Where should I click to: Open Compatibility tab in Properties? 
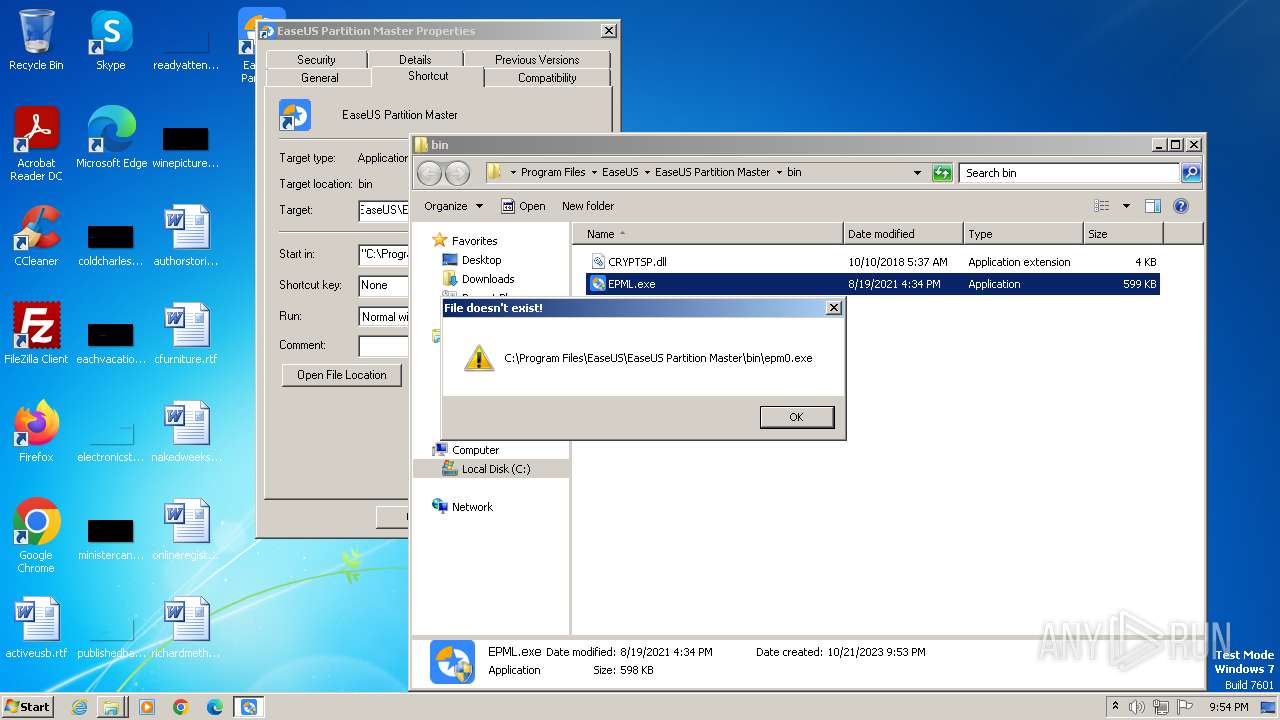tap(547, 78)
